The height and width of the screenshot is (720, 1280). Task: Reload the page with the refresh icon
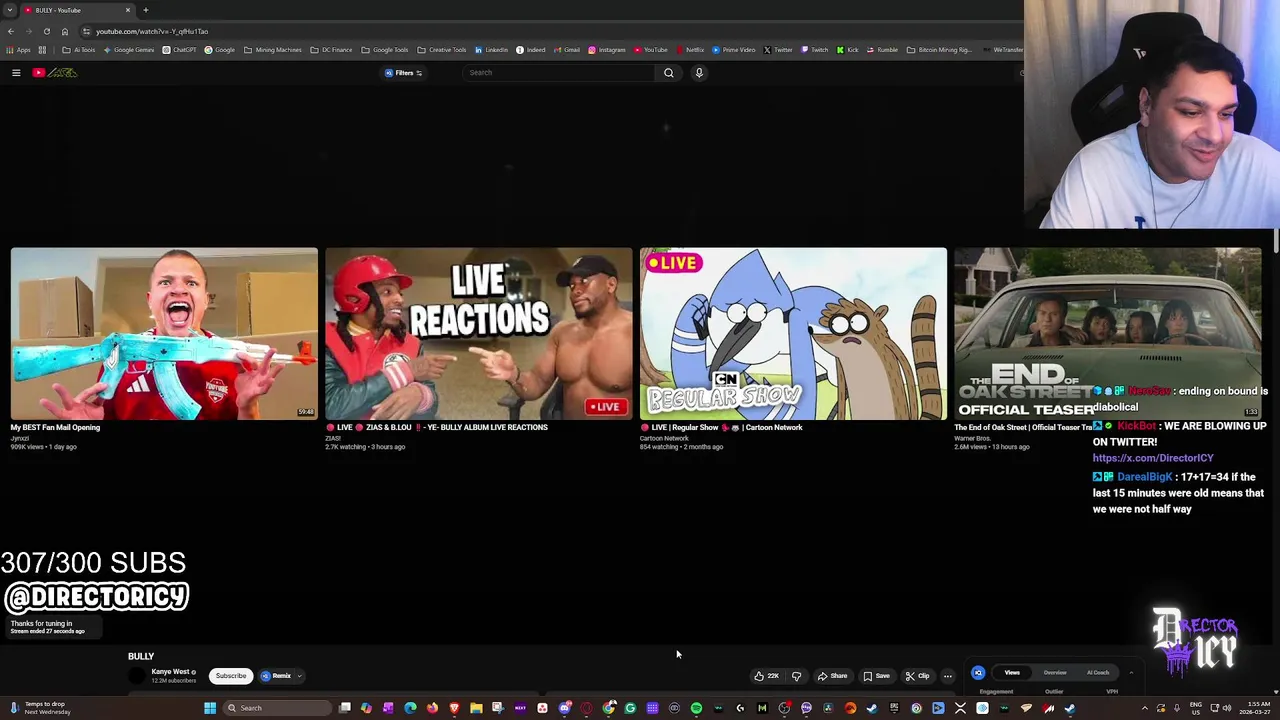coord(46,31)
